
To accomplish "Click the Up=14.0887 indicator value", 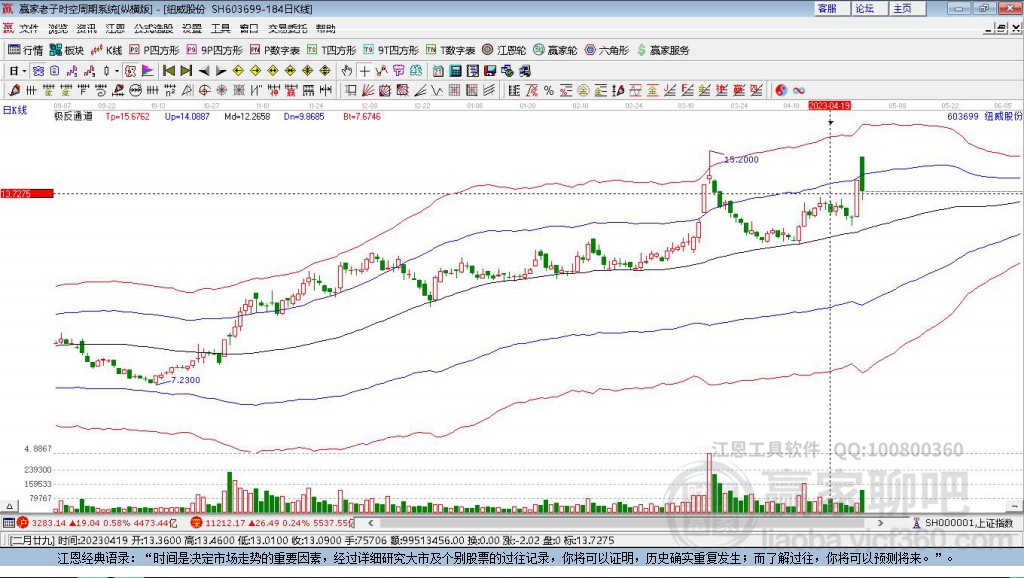I will tap(187, 116).
